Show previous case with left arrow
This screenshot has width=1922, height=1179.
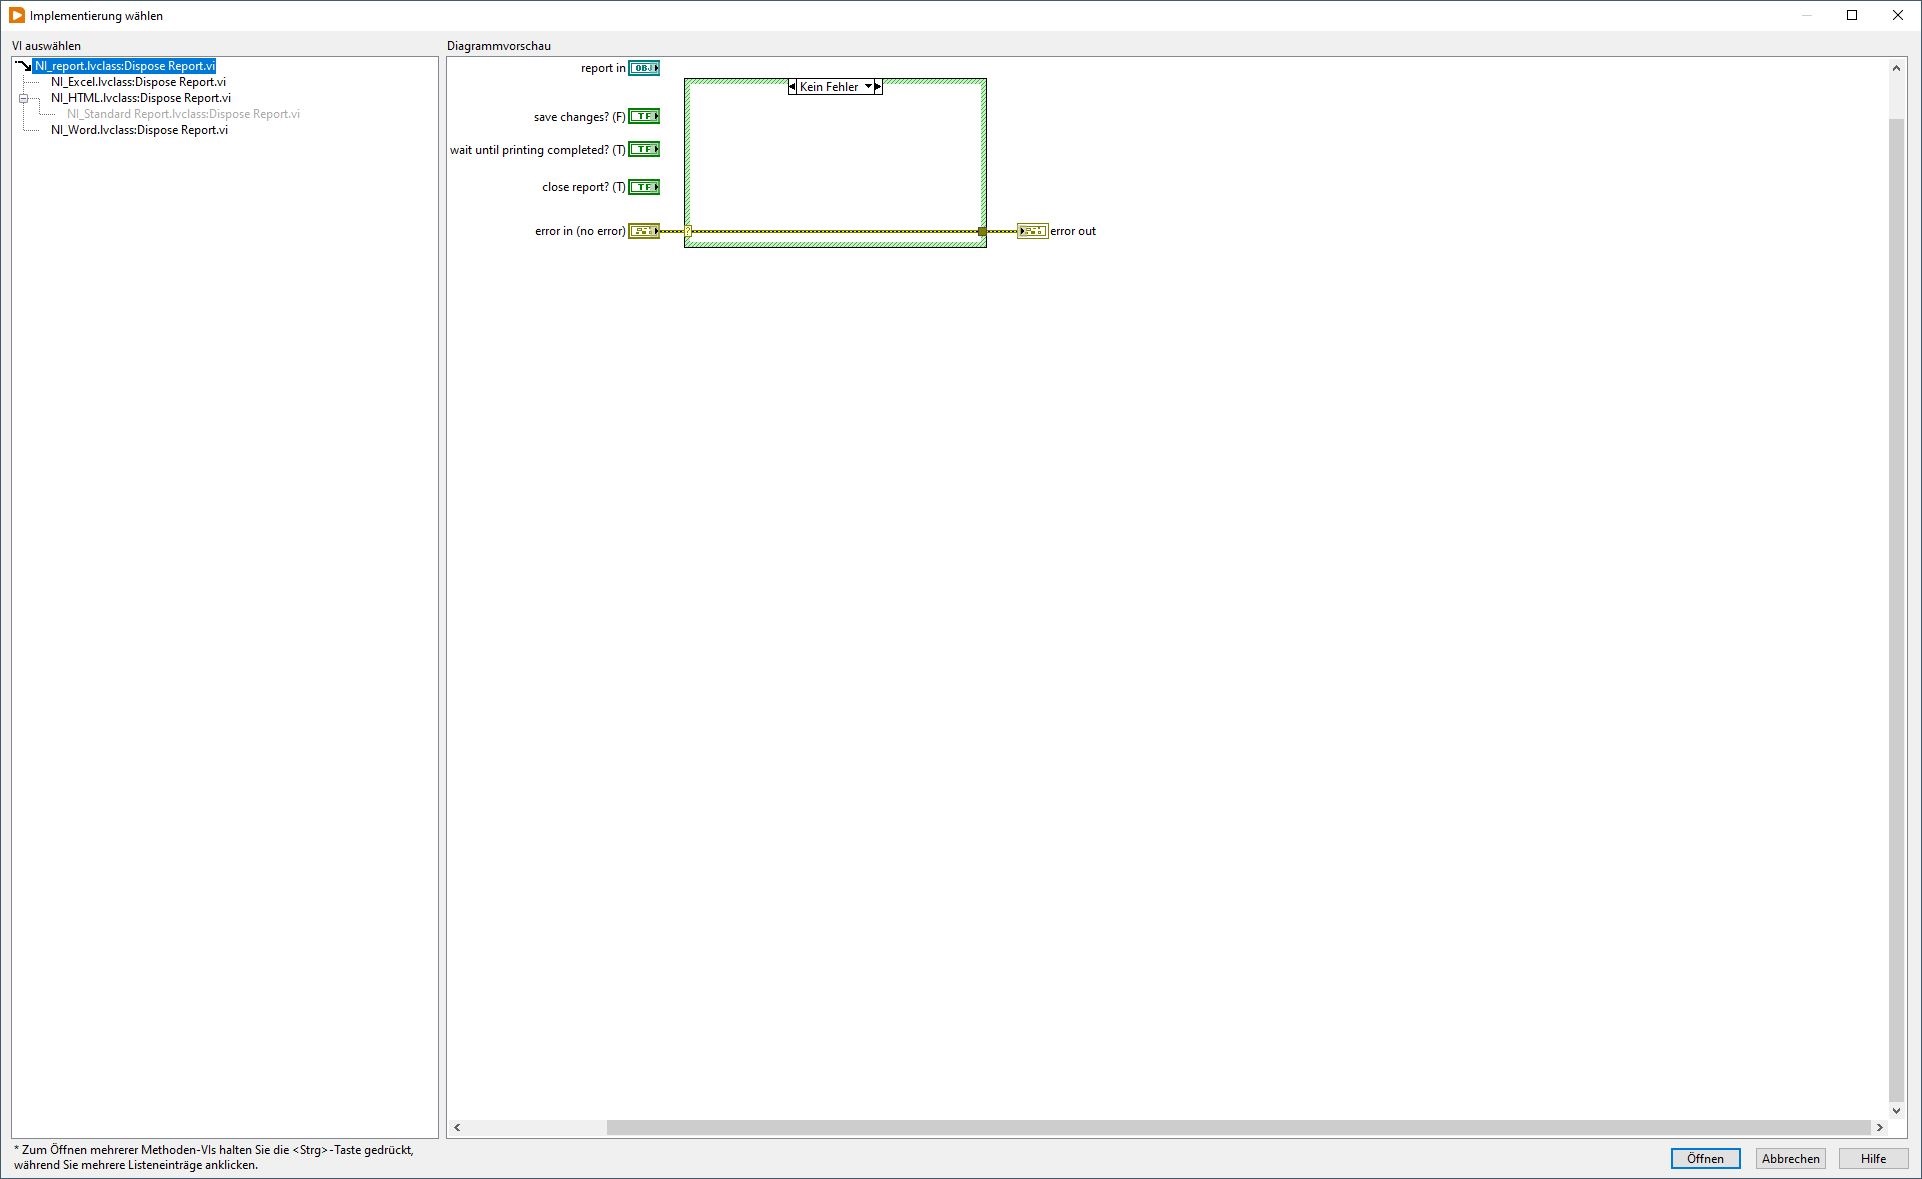point(792,87)
